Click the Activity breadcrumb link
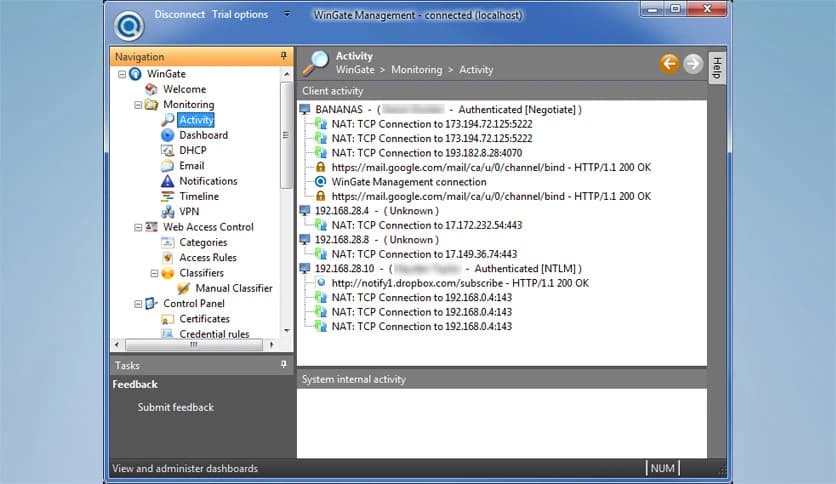The image size is (836, 484). [x=476, y=70]
